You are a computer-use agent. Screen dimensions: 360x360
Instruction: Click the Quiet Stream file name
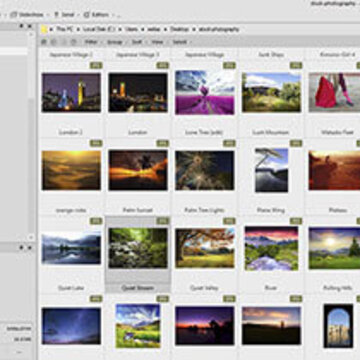click(138, 288)
